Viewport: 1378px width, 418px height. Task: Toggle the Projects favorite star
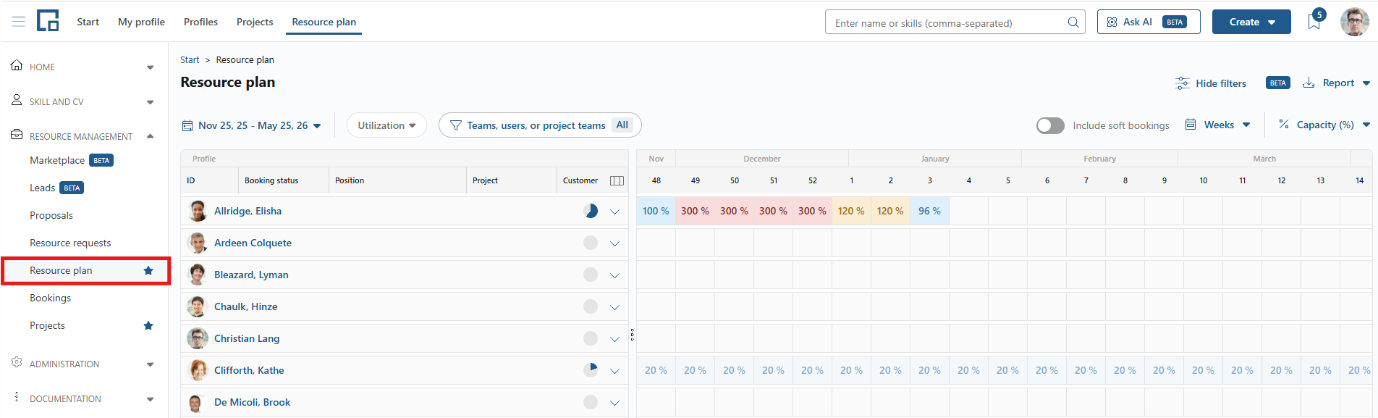[x=148, y=325]
